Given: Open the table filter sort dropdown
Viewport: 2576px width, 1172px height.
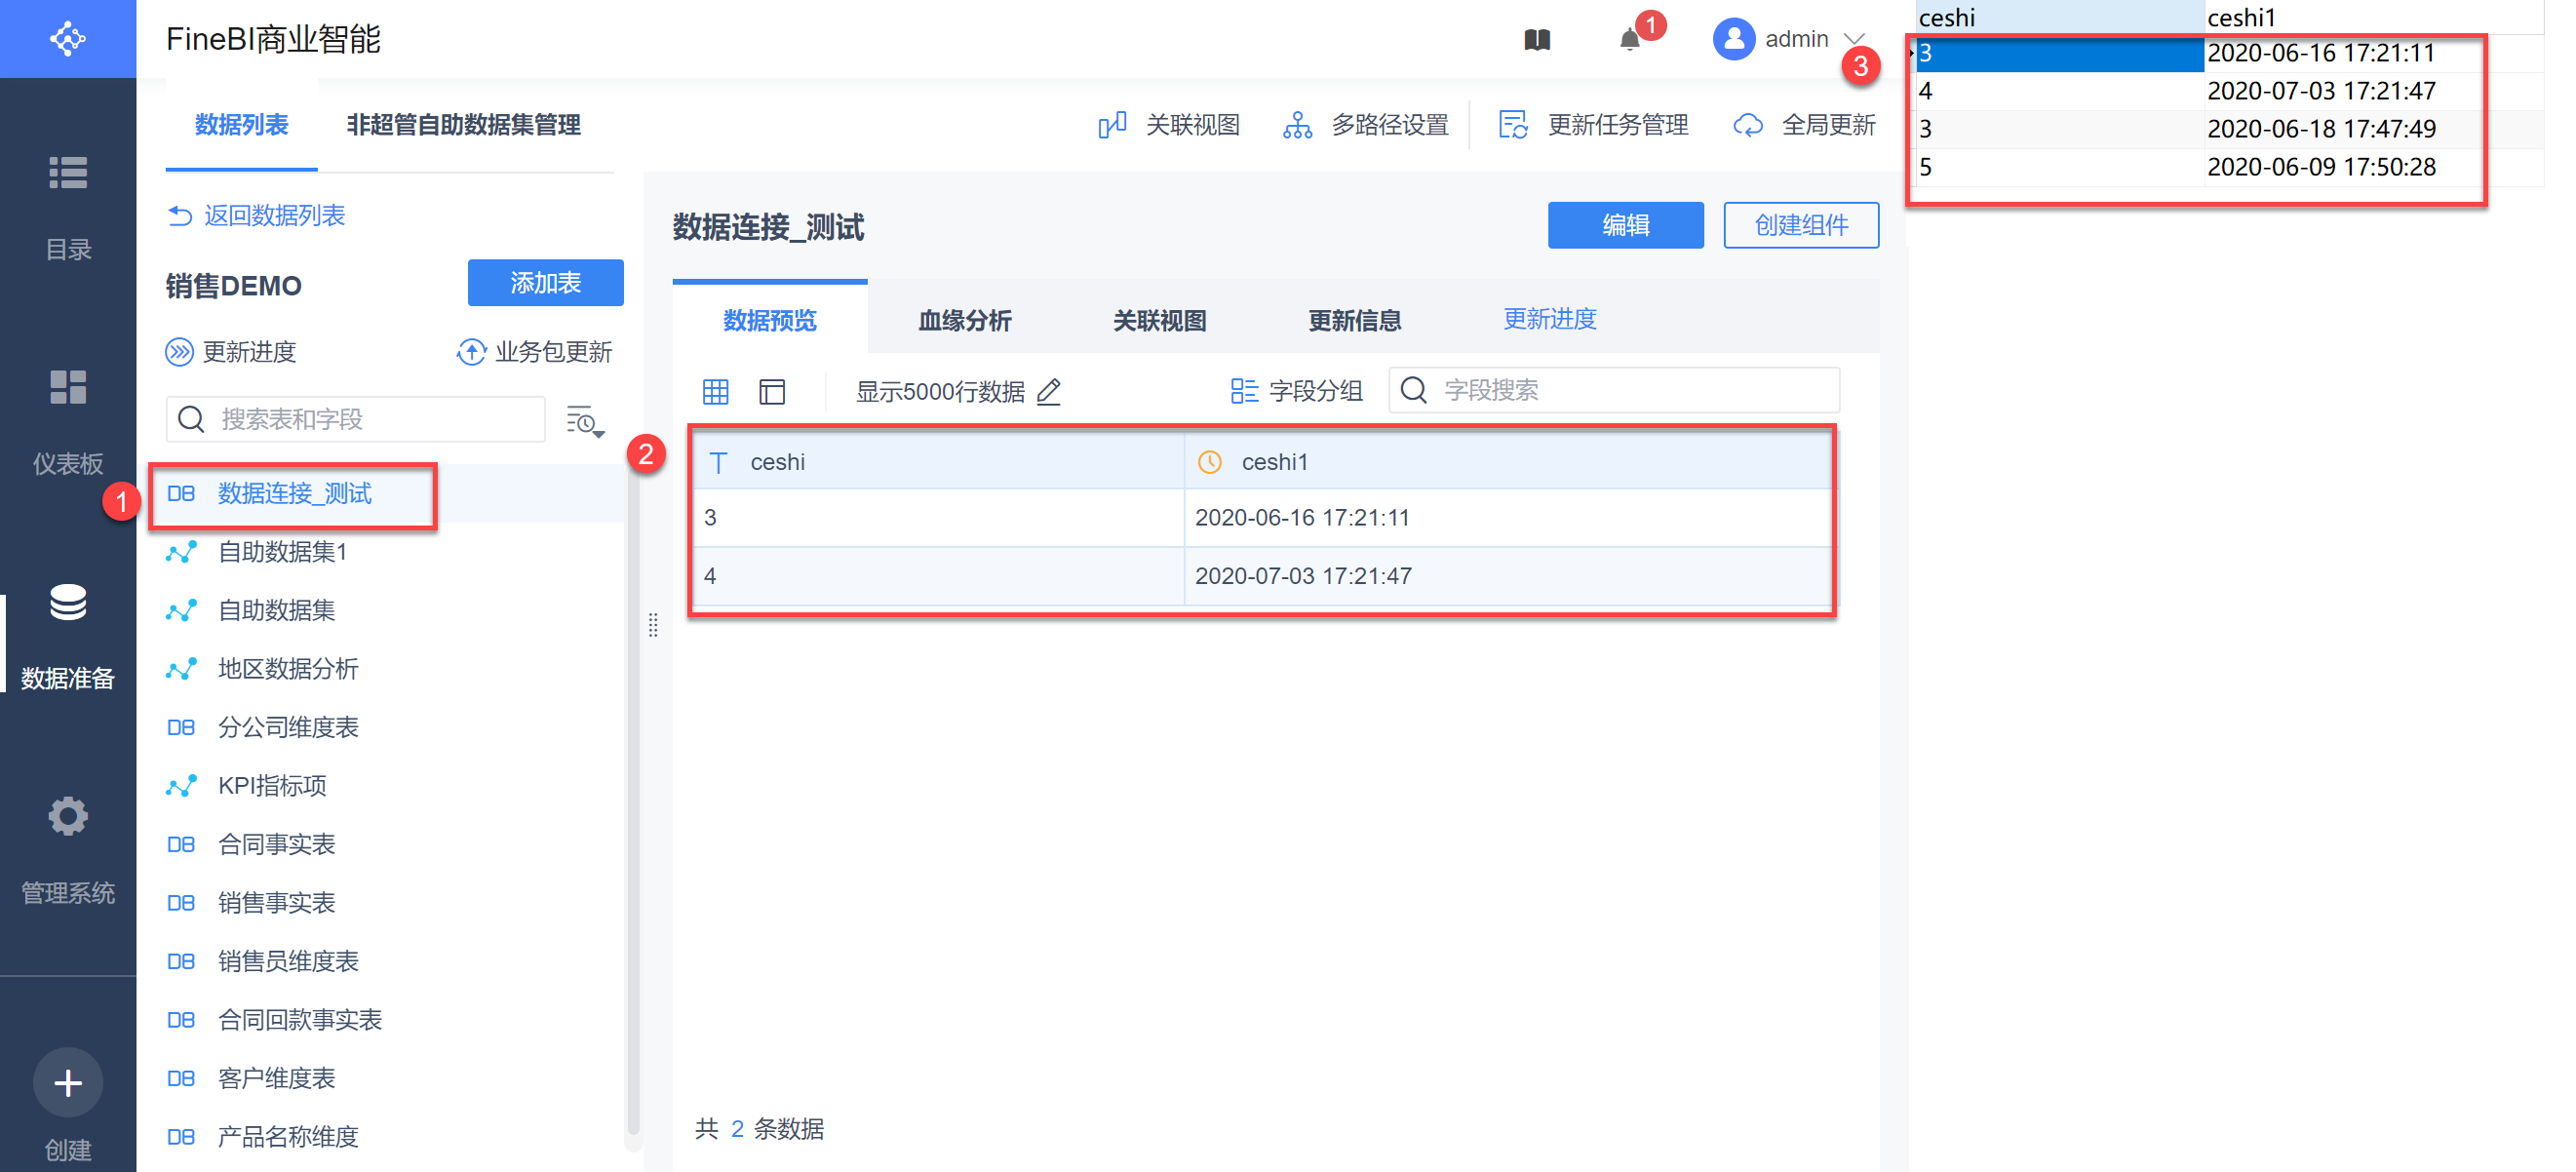Looking at the screenshot, I should pyautogui.click(x=585, y=421).
